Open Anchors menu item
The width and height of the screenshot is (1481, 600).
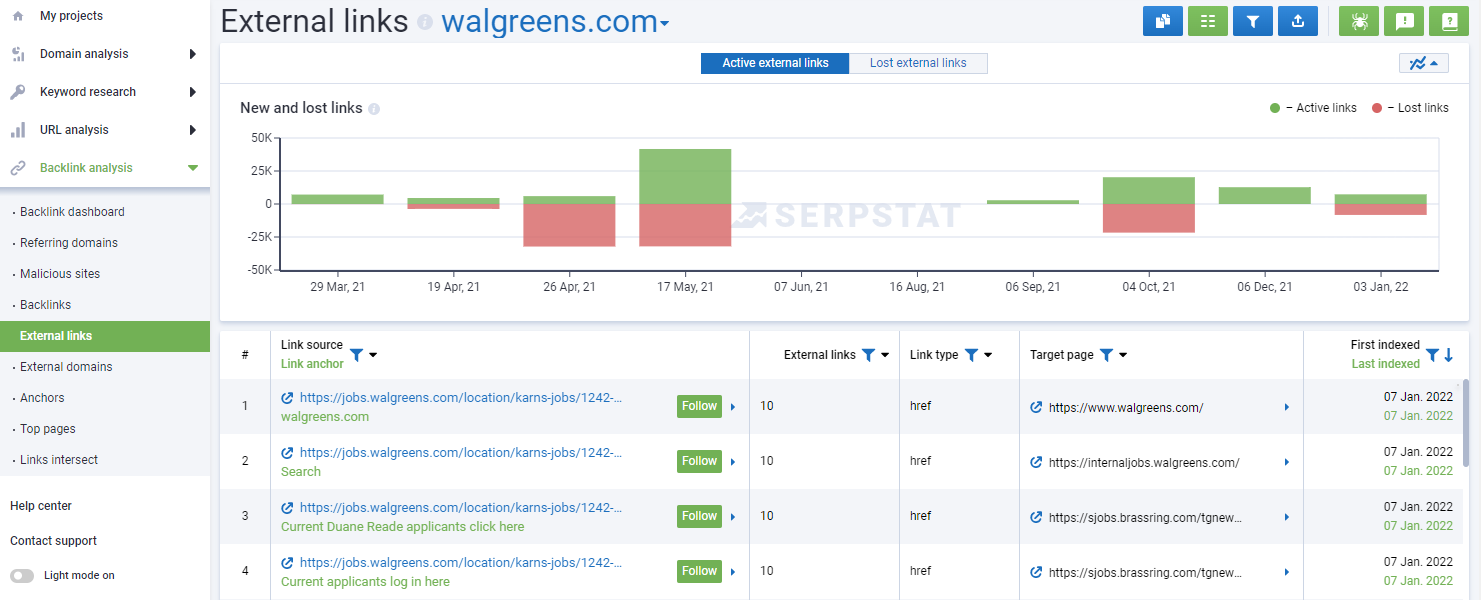click(x=42, y=398)
